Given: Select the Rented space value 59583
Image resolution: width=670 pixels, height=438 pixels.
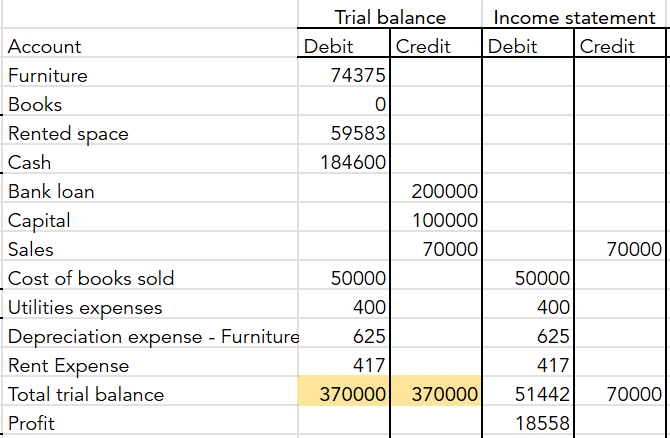Looking at the screenshot, I should point(344,130).
